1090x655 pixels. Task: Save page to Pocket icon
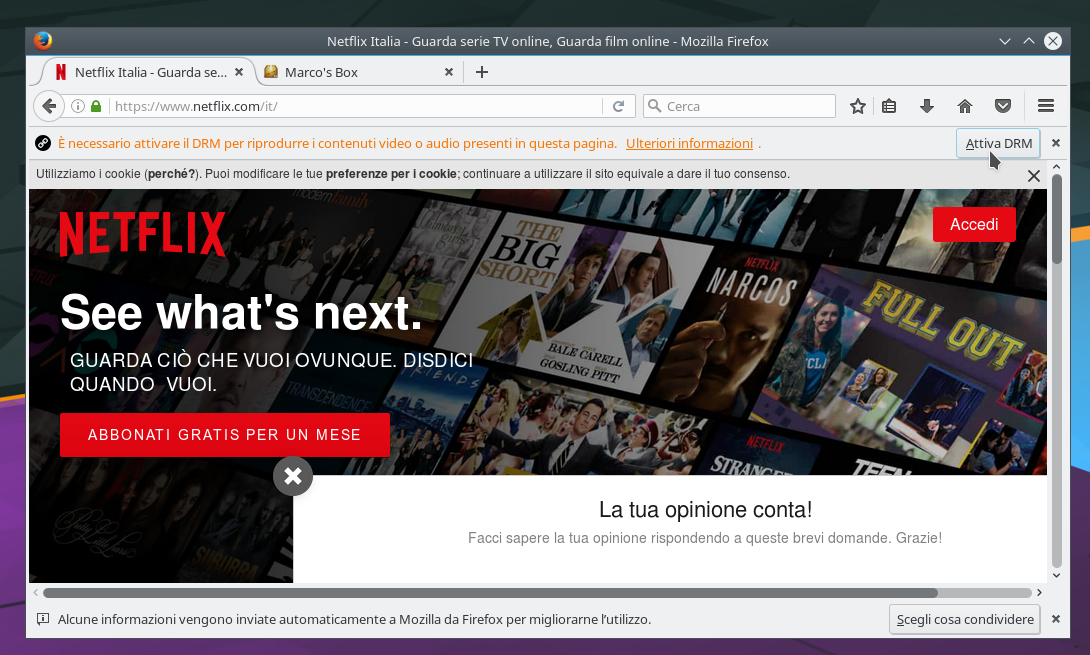point(1002,106)
